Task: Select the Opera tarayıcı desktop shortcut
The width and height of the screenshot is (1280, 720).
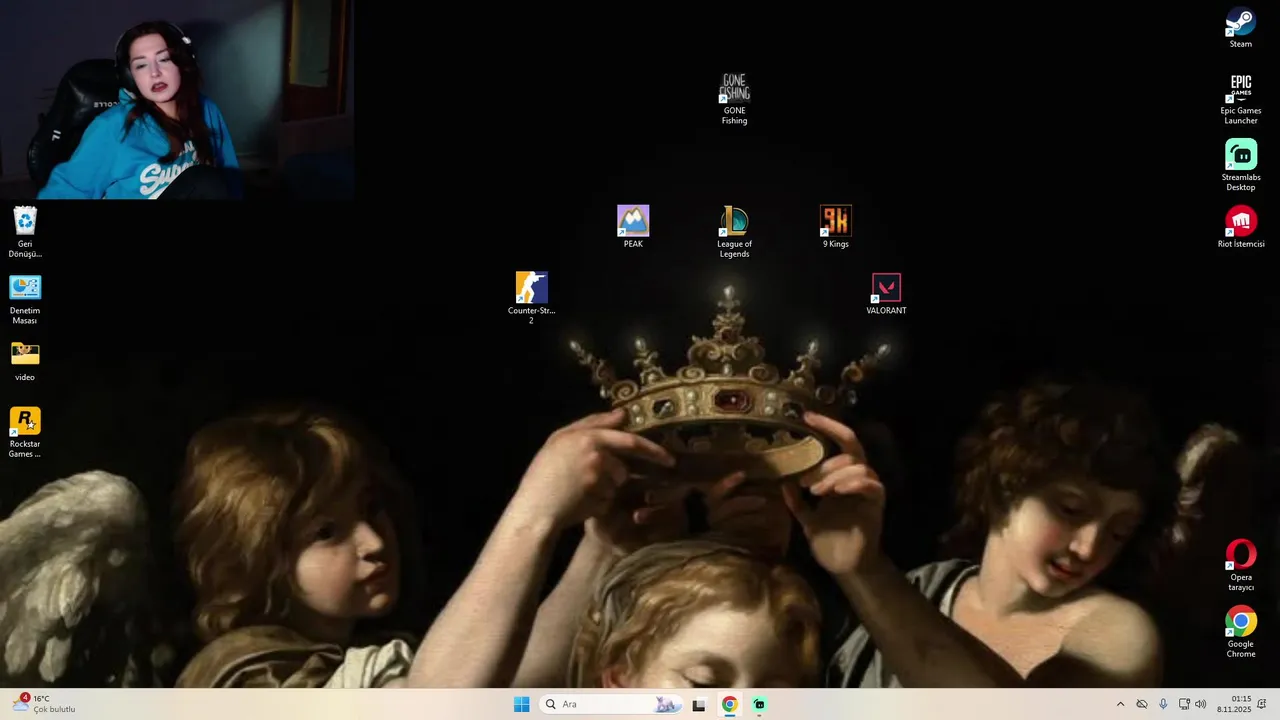Action: 1240,565
